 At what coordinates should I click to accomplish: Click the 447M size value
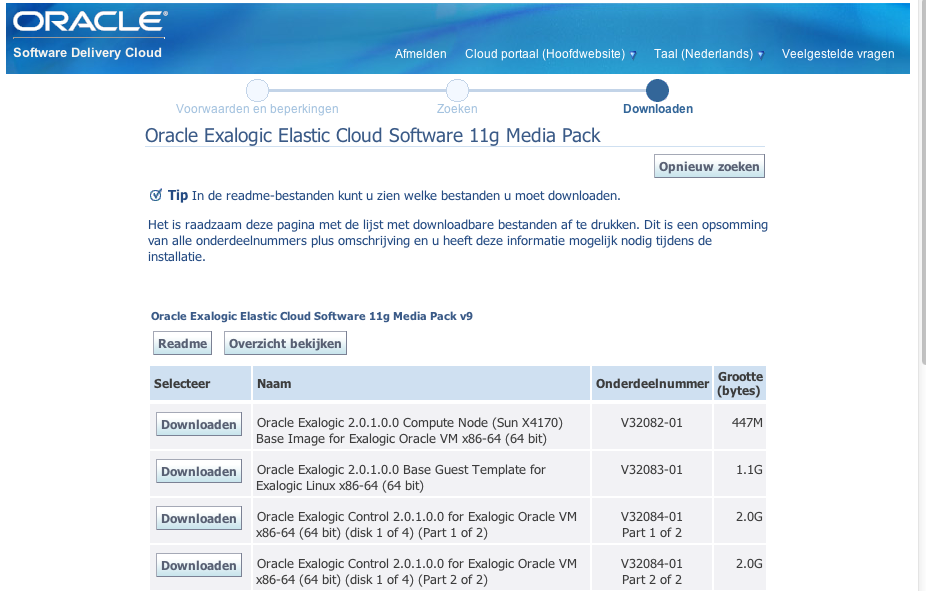(x=747, y=423)
